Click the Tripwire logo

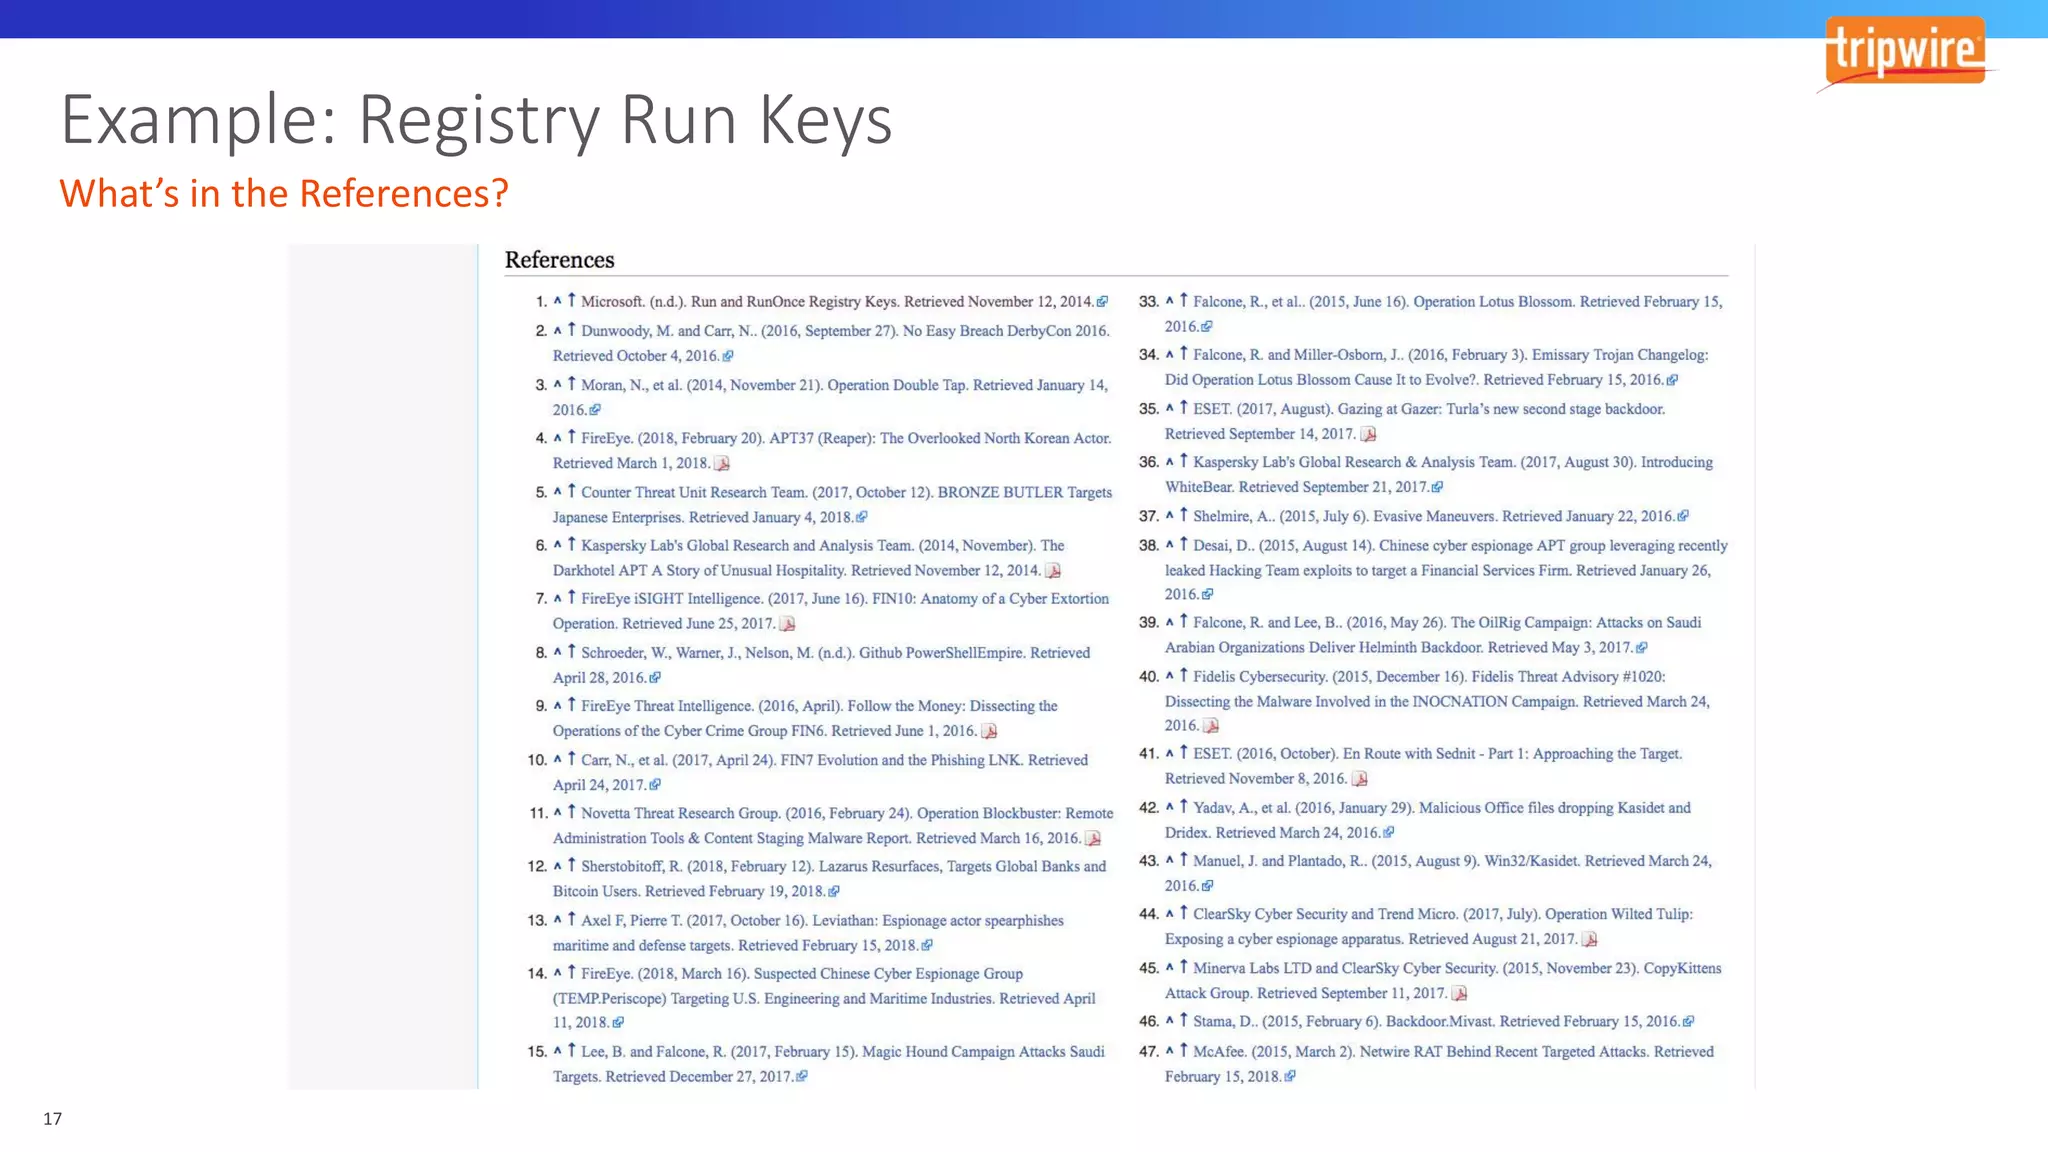[1904, 52]
